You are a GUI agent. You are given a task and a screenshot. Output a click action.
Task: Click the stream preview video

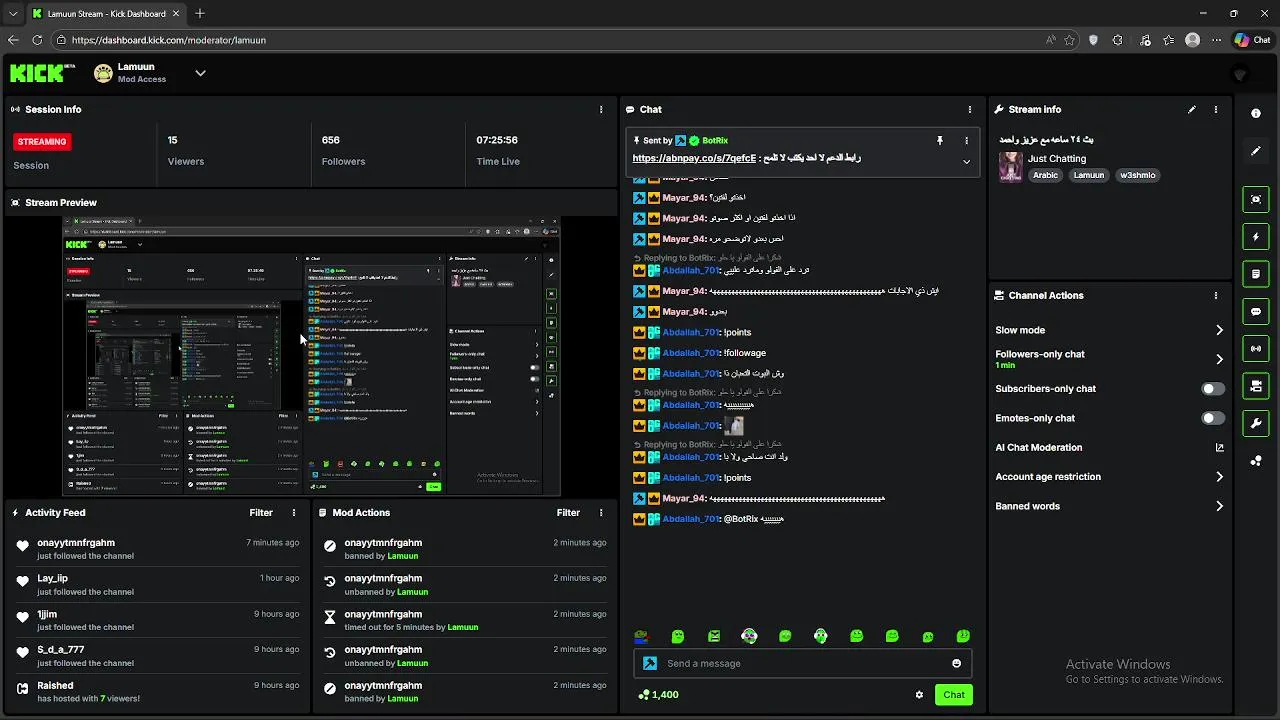[311, 356]
